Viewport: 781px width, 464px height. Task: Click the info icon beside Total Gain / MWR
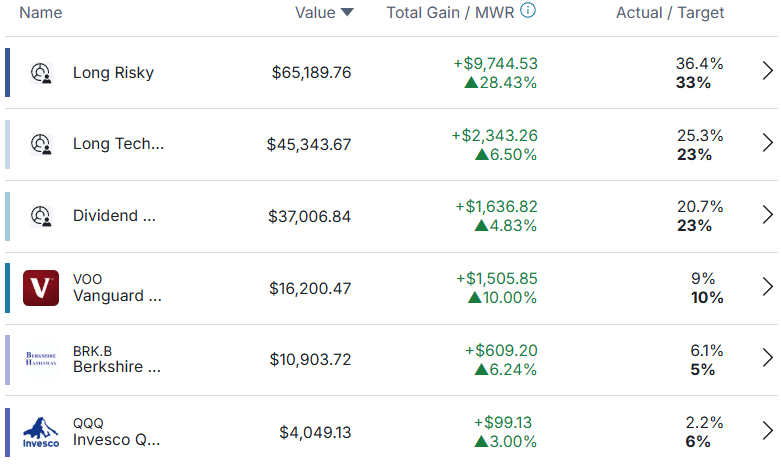click(528, 10)
